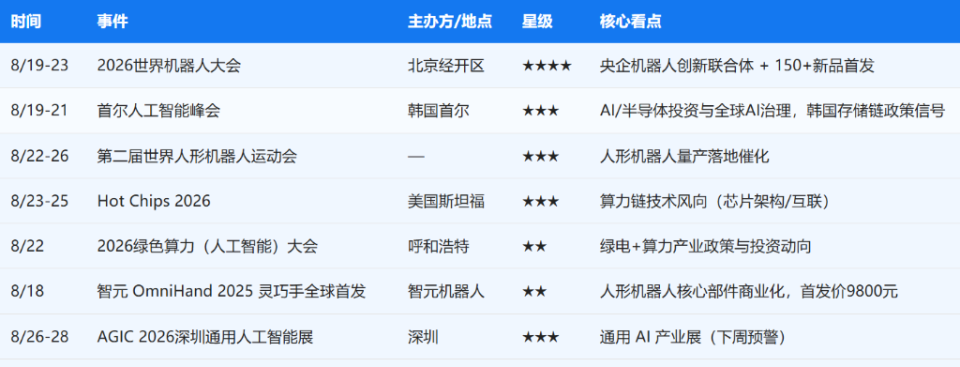The width and height of the screenshot is (960, 367).
Task: Select 2026世界机器人大会 event cell
Action: click(x=168, y=66)
